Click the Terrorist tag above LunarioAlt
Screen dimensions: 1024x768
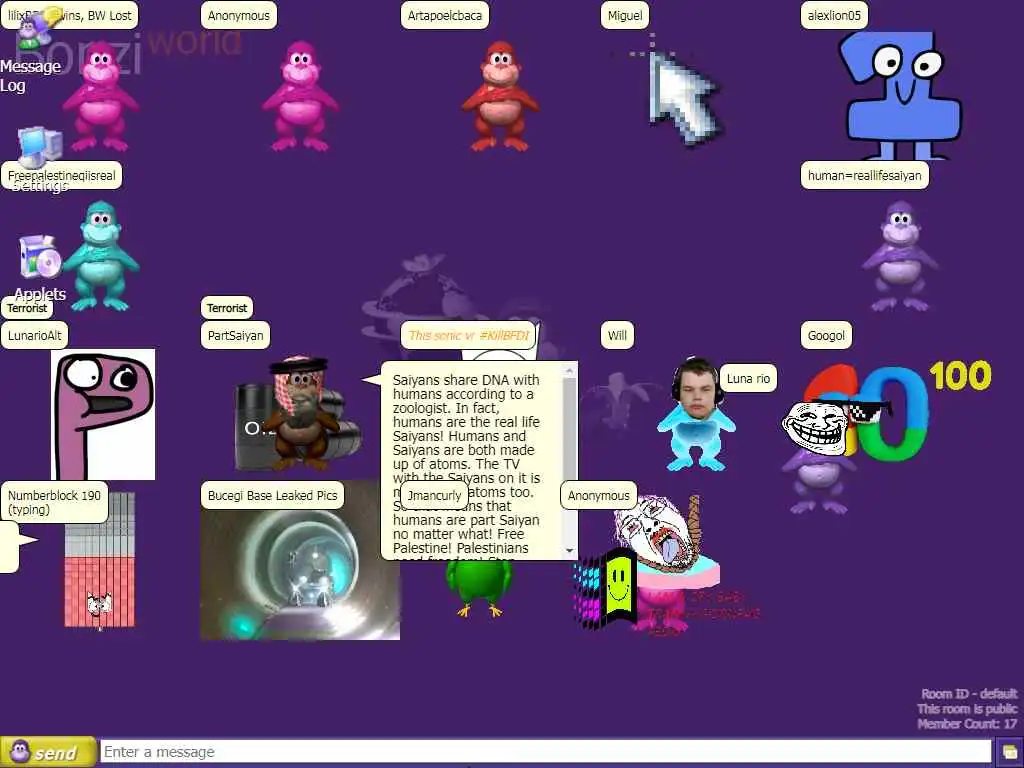point(27,308)
